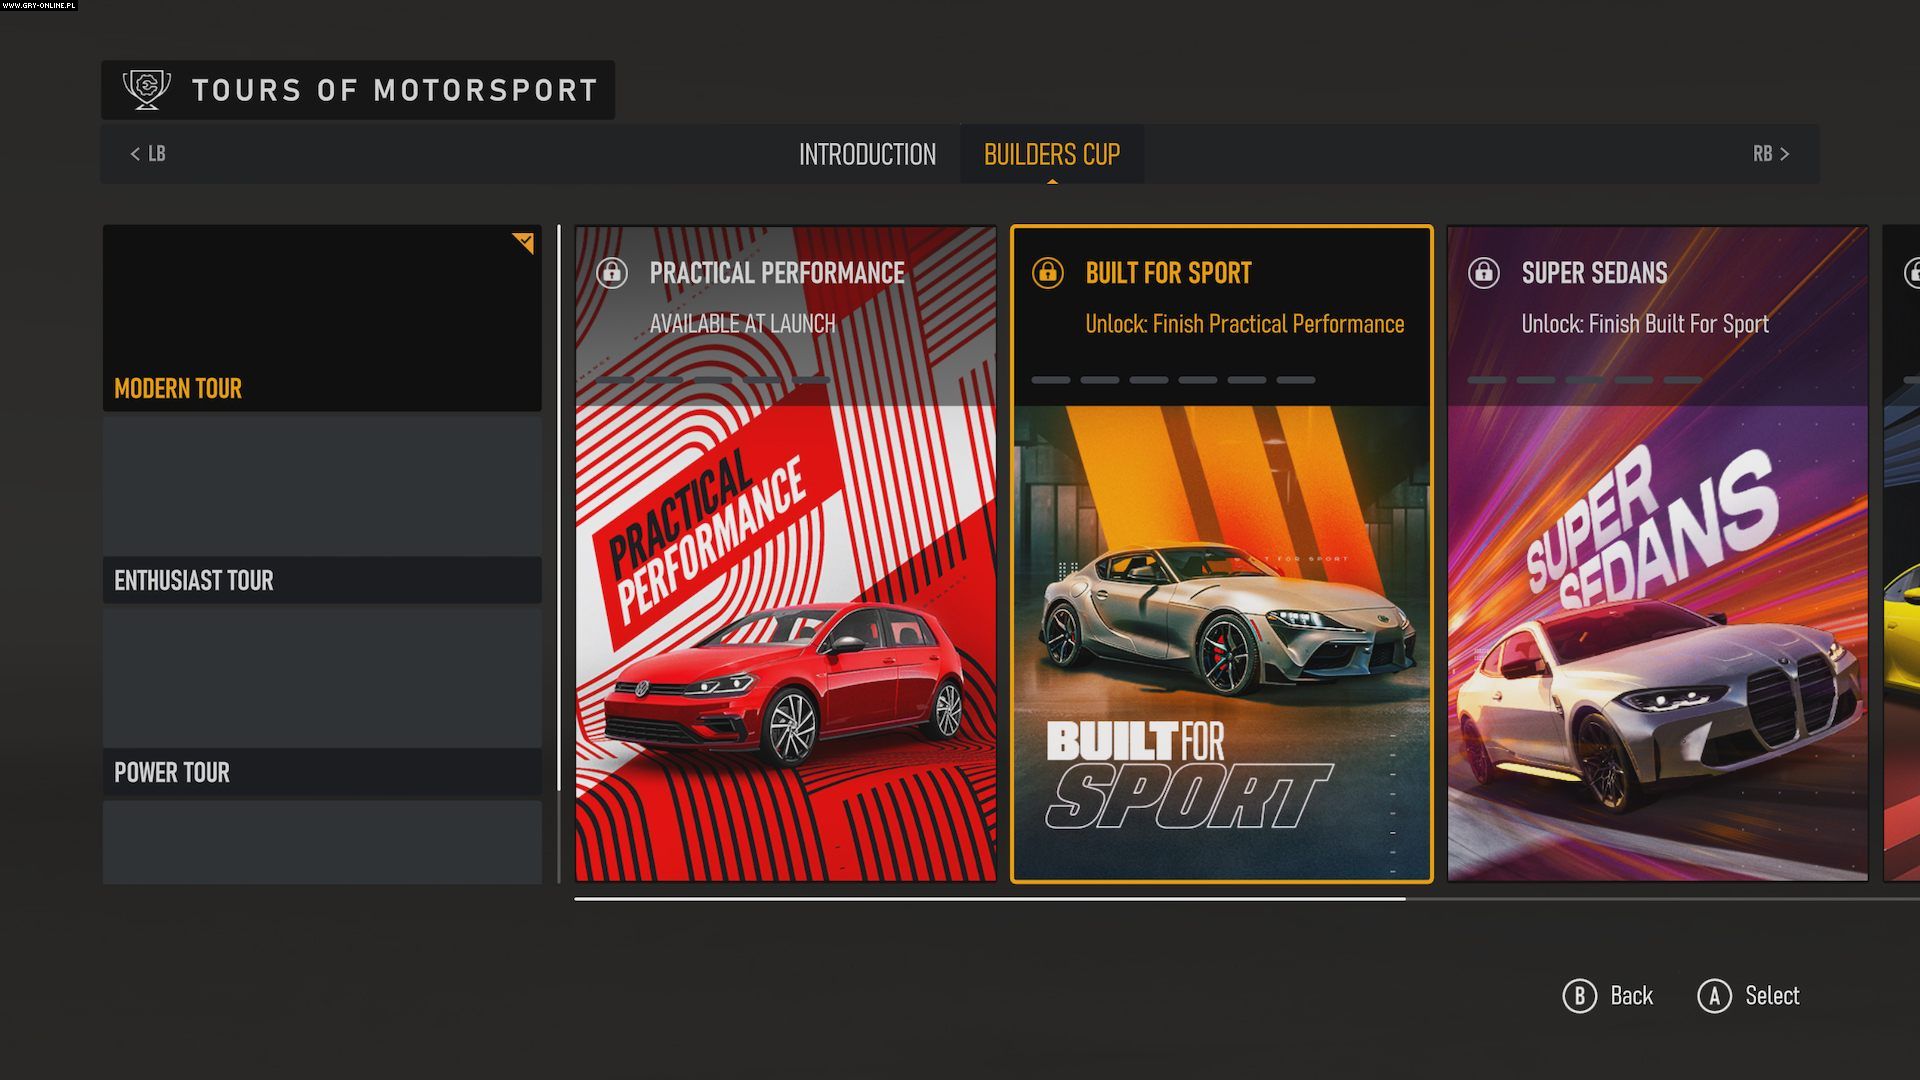Open the Super Sedans series card
1920x1080 pixels.
1658,554
